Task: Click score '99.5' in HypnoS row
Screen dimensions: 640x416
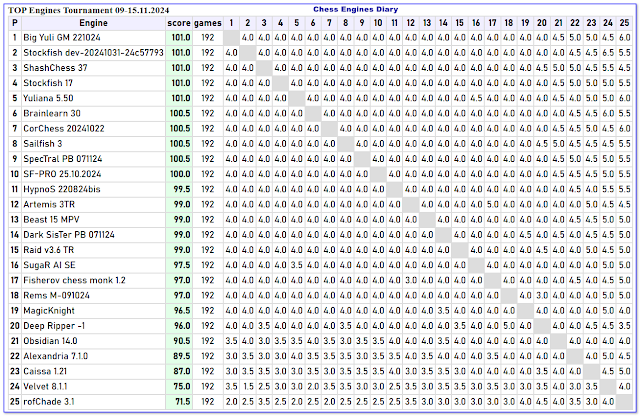Action: 182,189
